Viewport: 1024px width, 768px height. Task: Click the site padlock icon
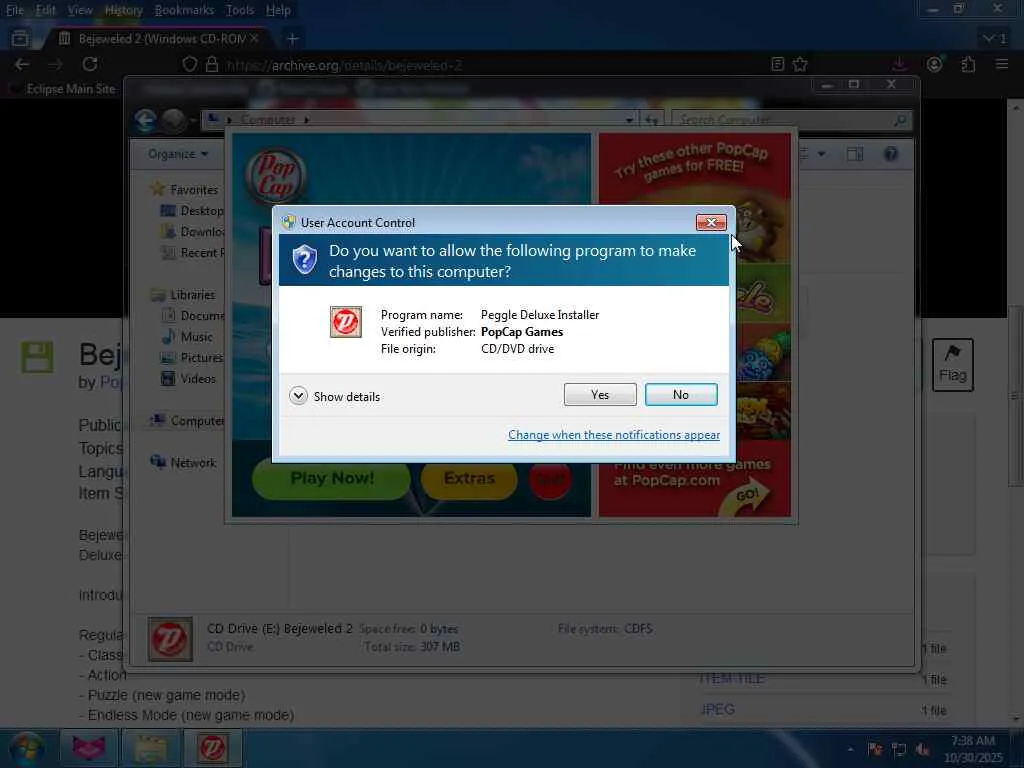pyautogui.click(x=212, y=65)
